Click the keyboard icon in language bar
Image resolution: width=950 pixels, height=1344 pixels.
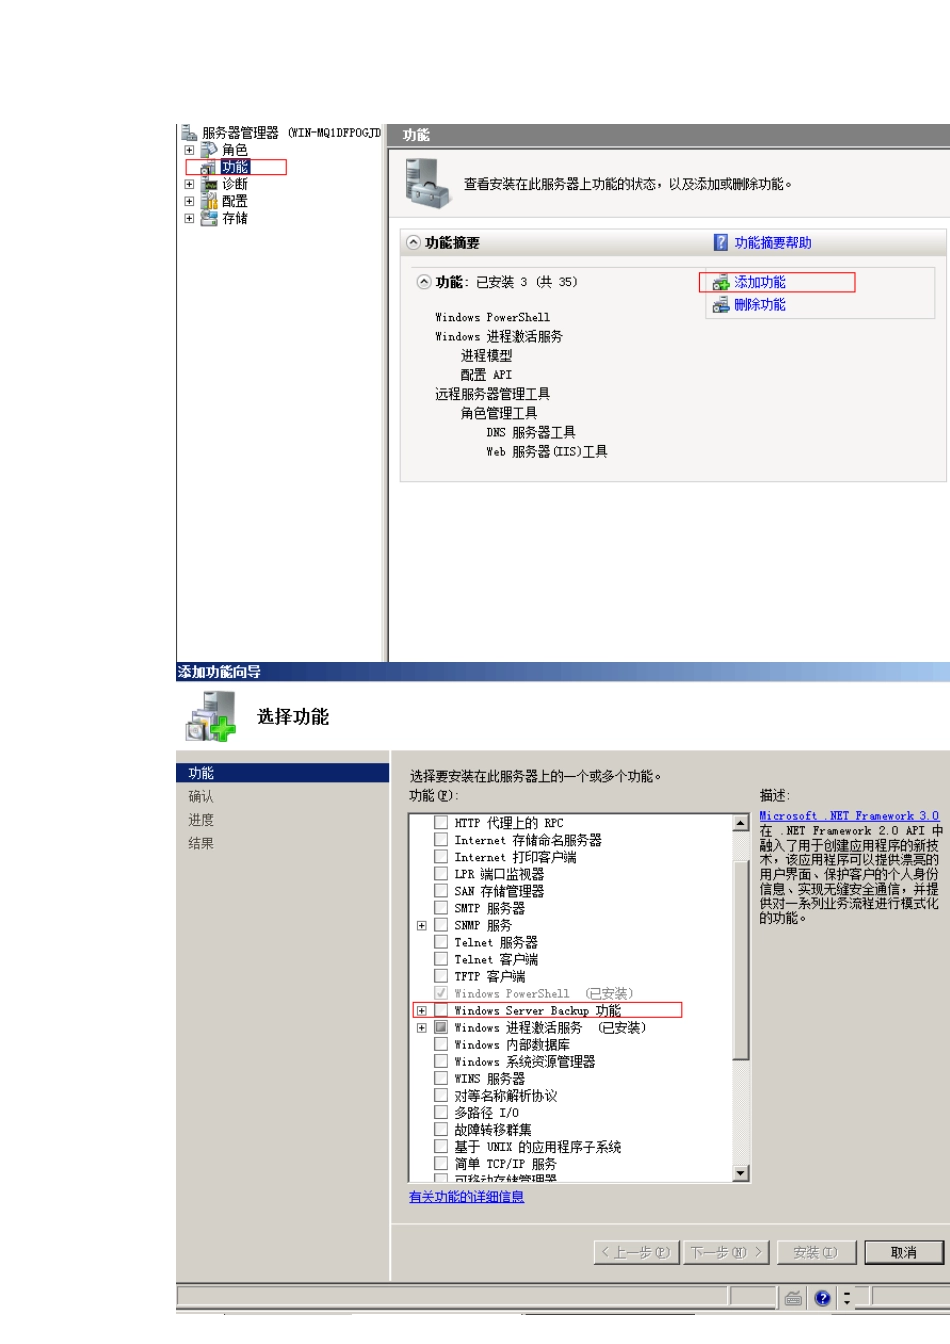[x=793, y=1298]
